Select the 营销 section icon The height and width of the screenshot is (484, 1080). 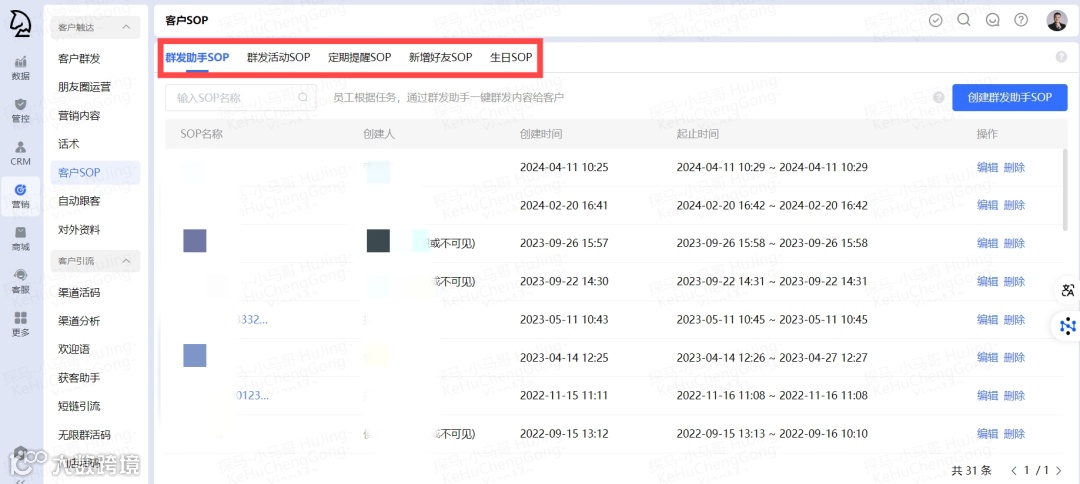(x=21, y=196)
